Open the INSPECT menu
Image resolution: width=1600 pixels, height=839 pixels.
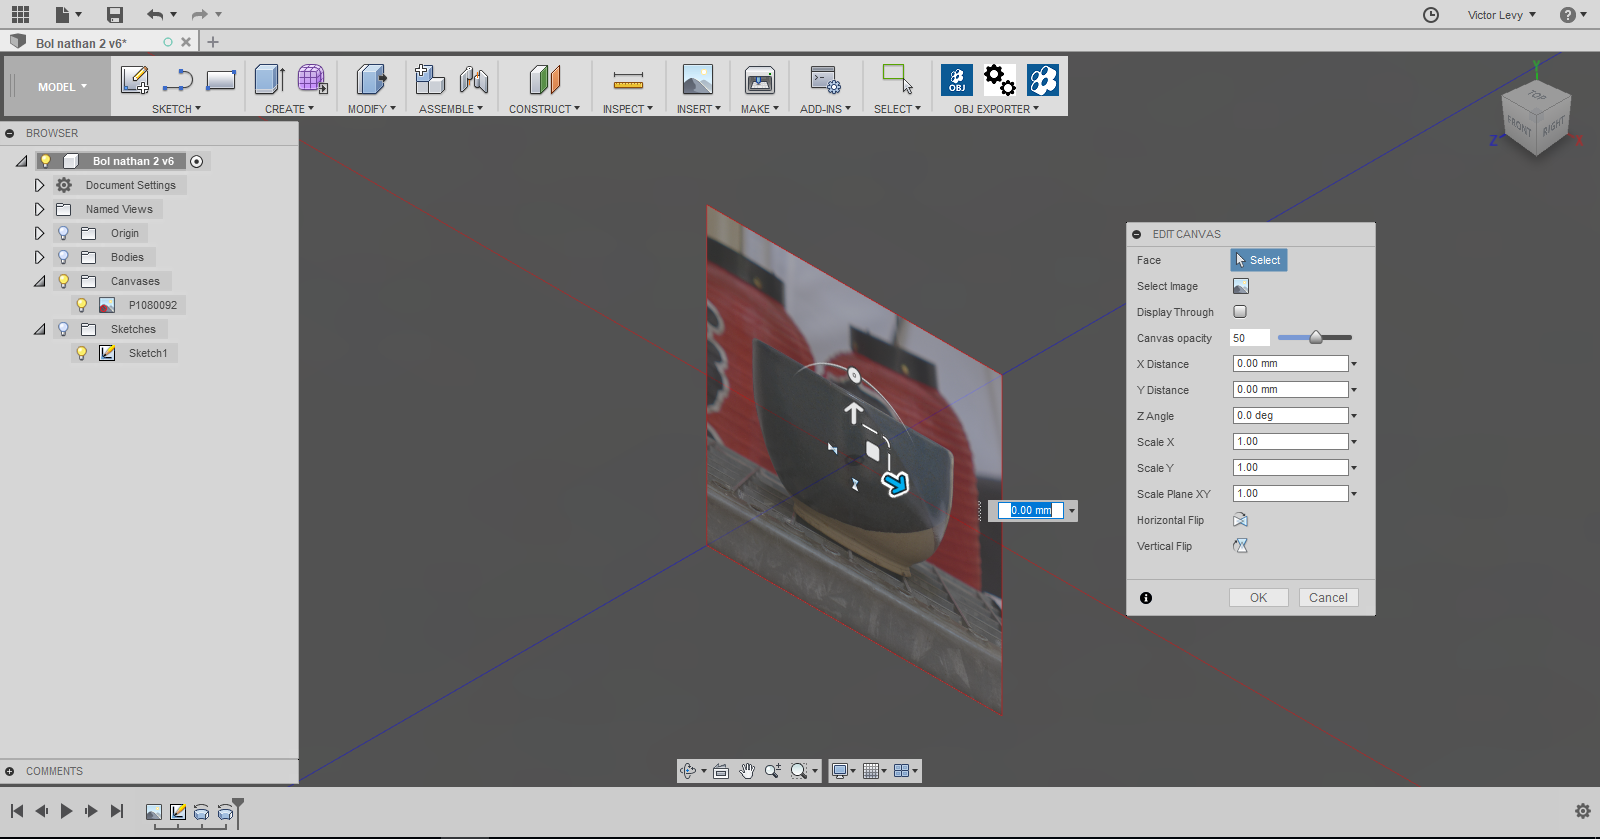coord(627,109)
